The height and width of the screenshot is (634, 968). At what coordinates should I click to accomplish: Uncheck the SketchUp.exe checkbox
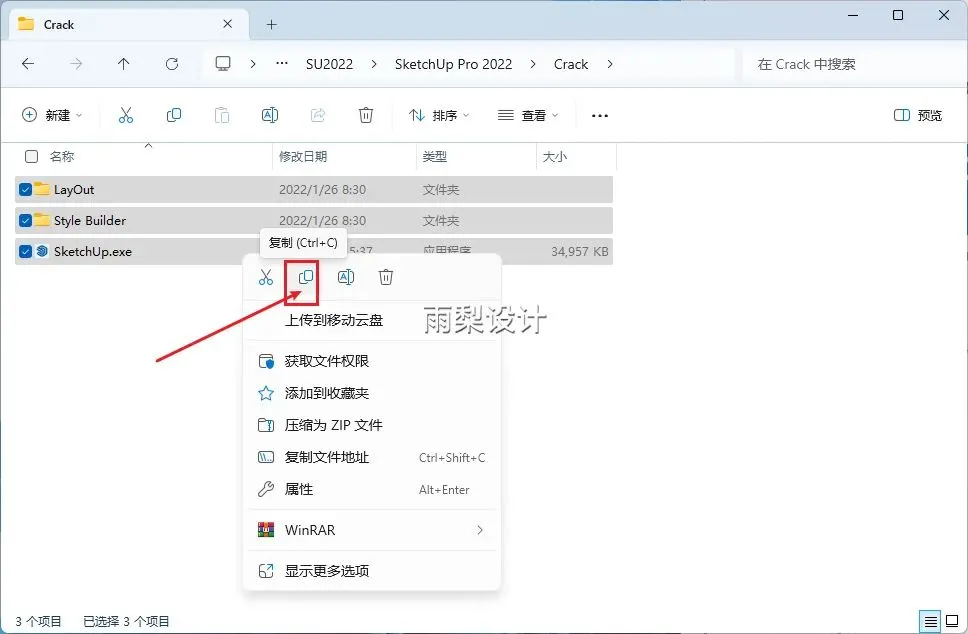coord(25,251)
